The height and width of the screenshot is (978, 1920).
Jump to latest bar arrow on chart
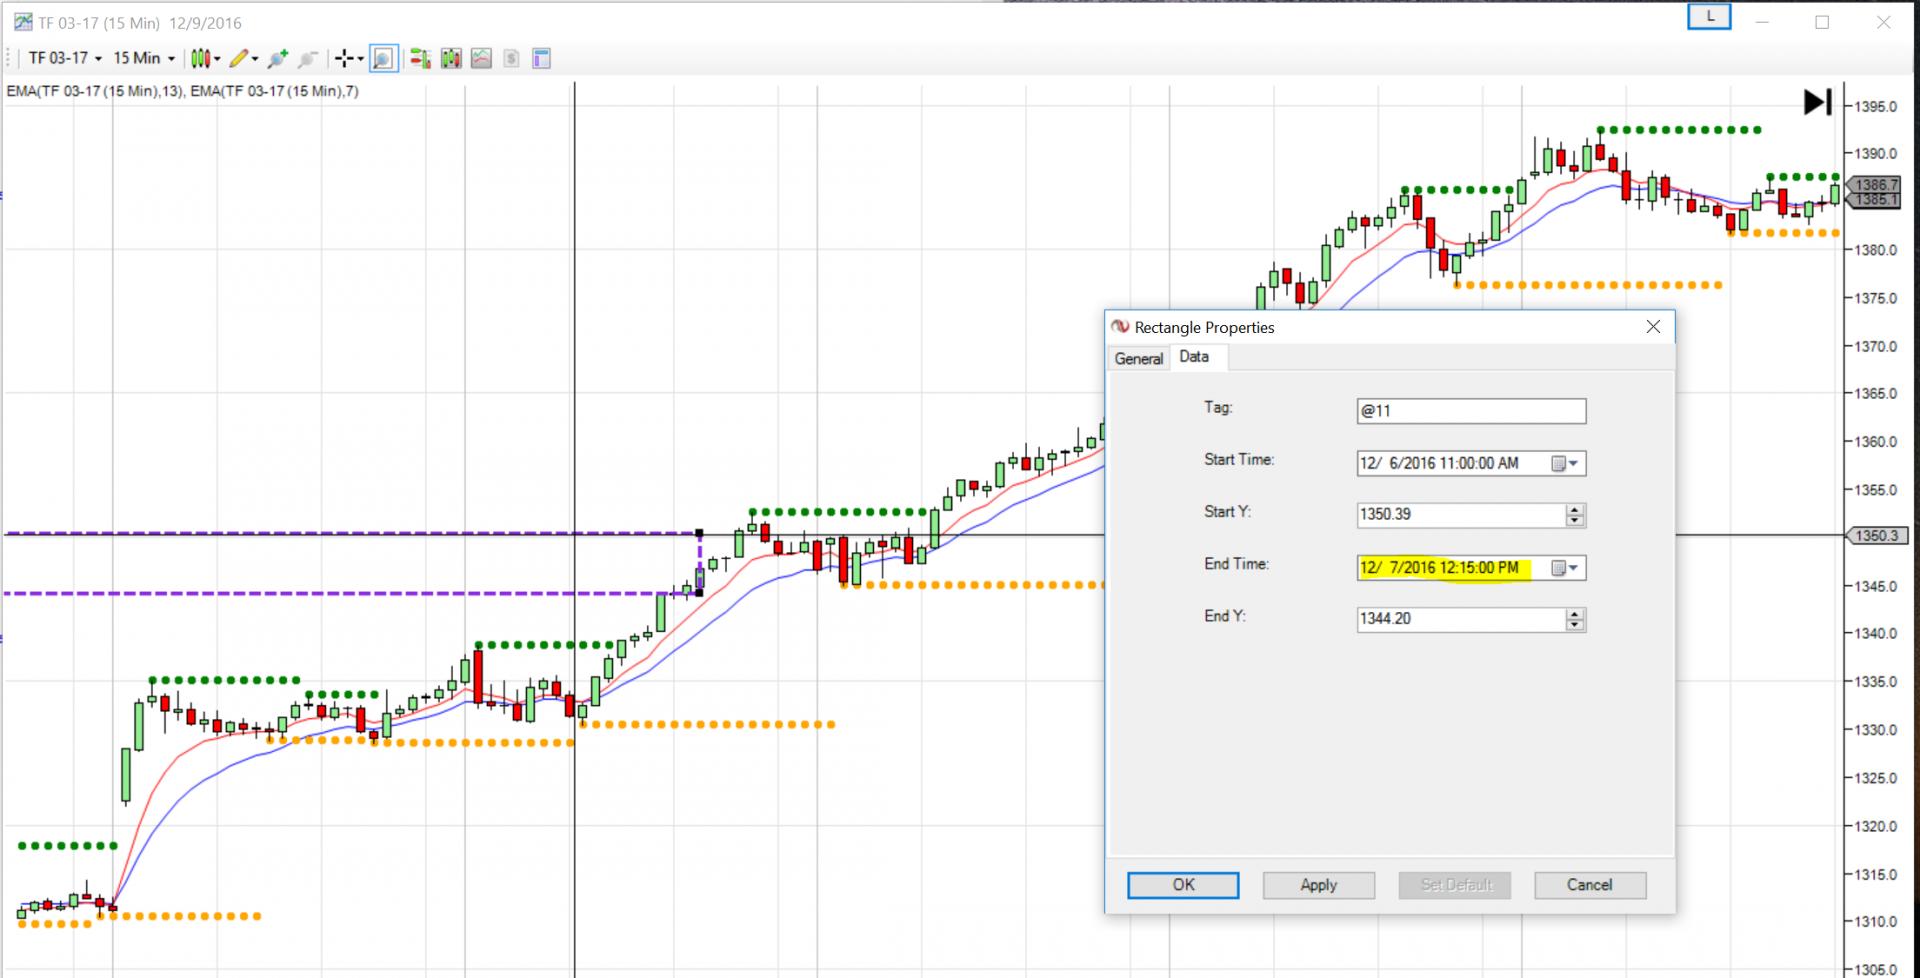1817,102
